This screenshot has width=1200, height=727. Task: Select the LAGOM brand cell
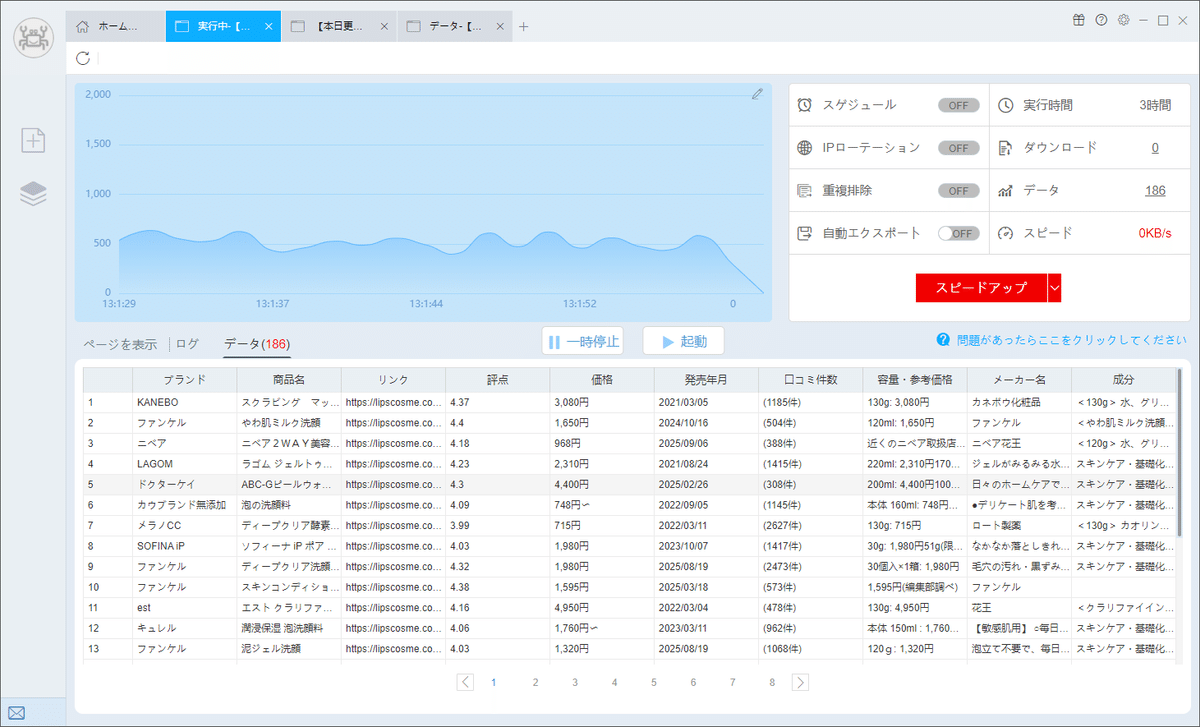tap(184, 464)
